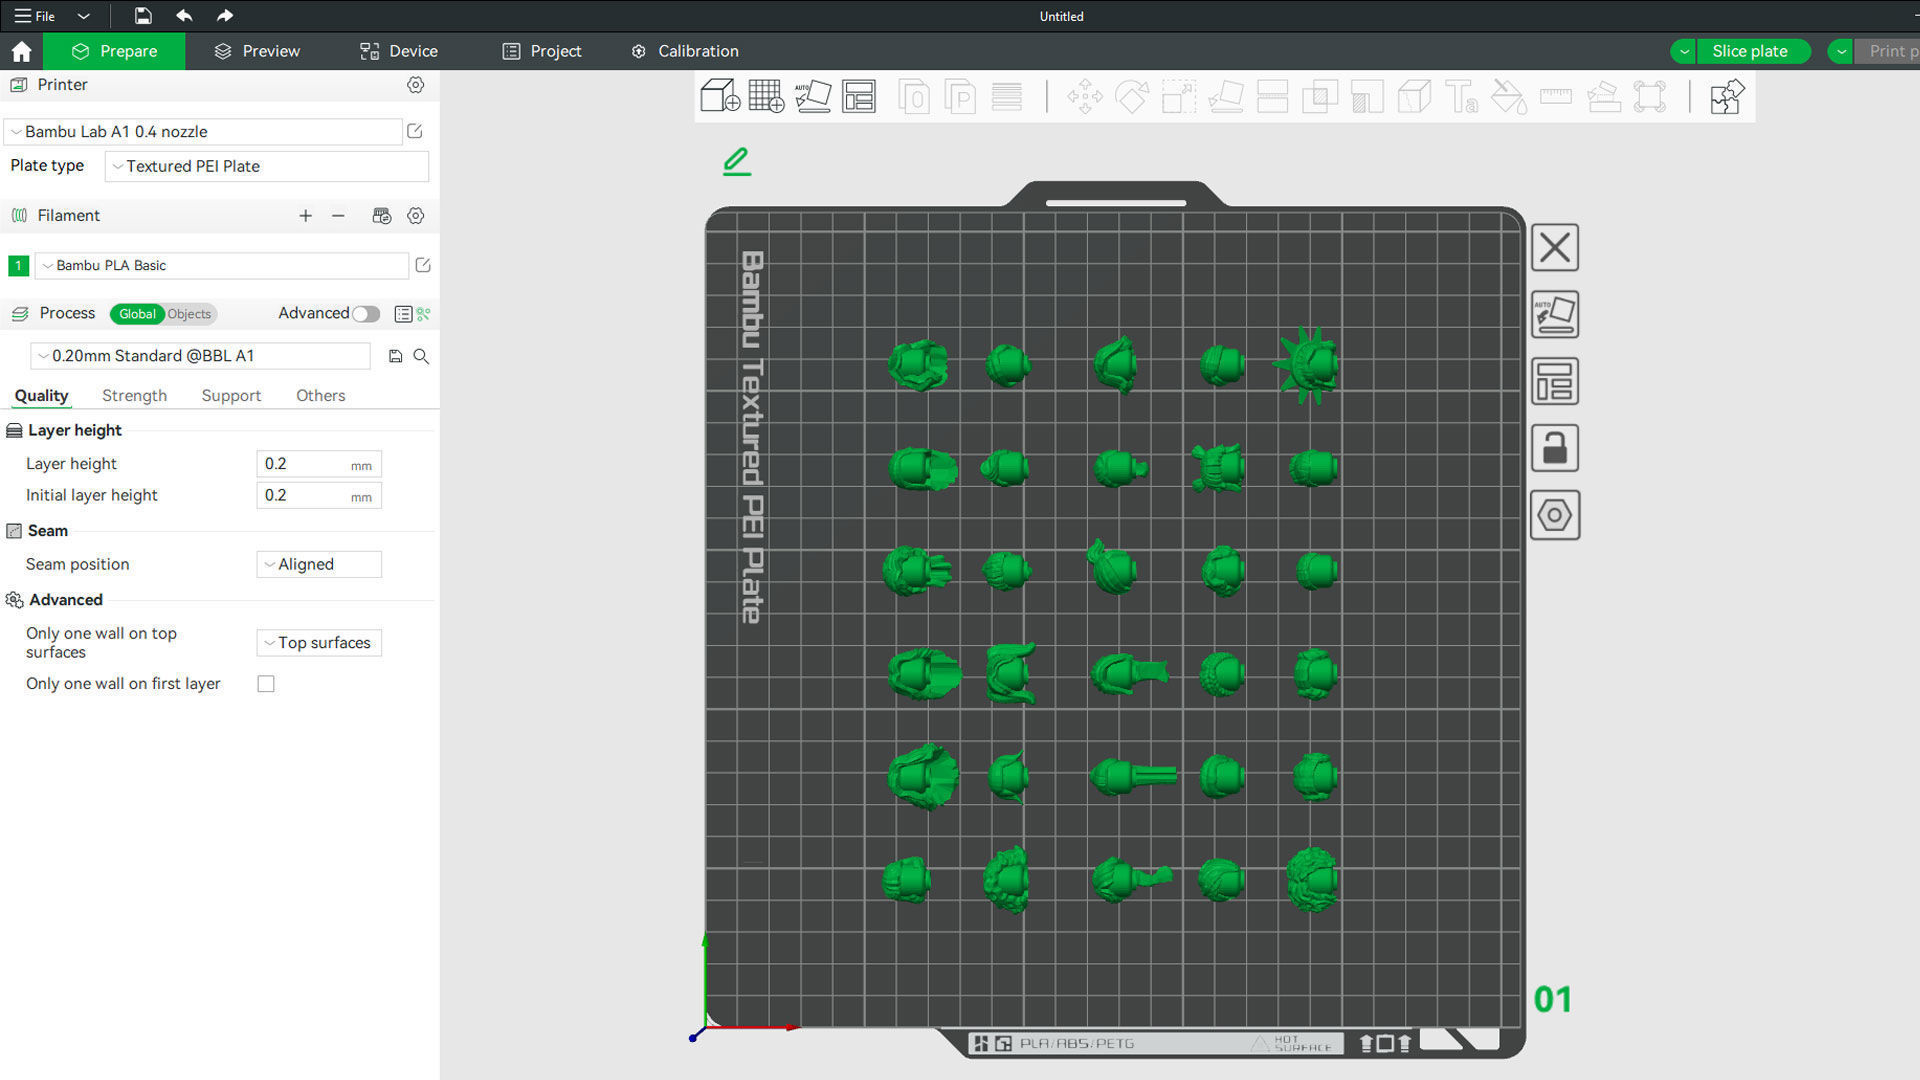
Task: Click the Assembly view icon
Action: [x=1726, y=97]
